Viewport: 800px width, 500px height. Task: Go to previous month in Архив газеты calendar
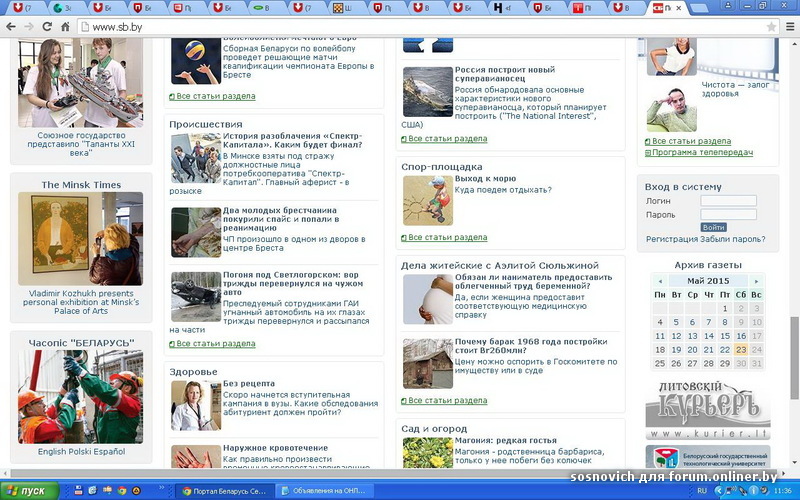click(x=660, y=281)
